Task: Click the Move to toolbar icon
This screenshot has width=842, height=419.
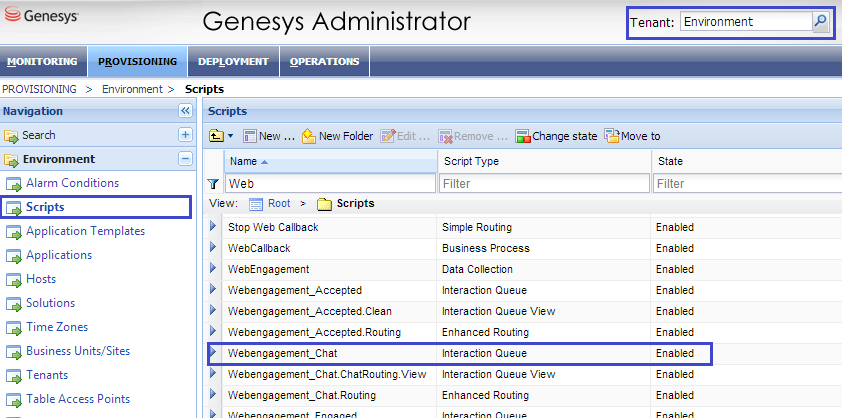Action: pyautogui.click(x=612, y=136)
